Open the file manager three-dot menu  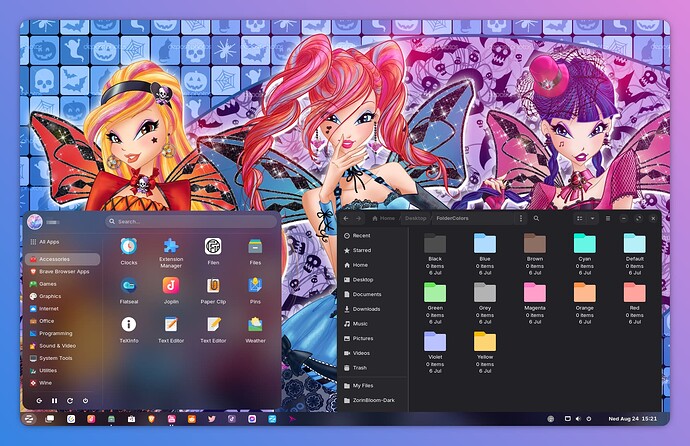click(521, 218)
